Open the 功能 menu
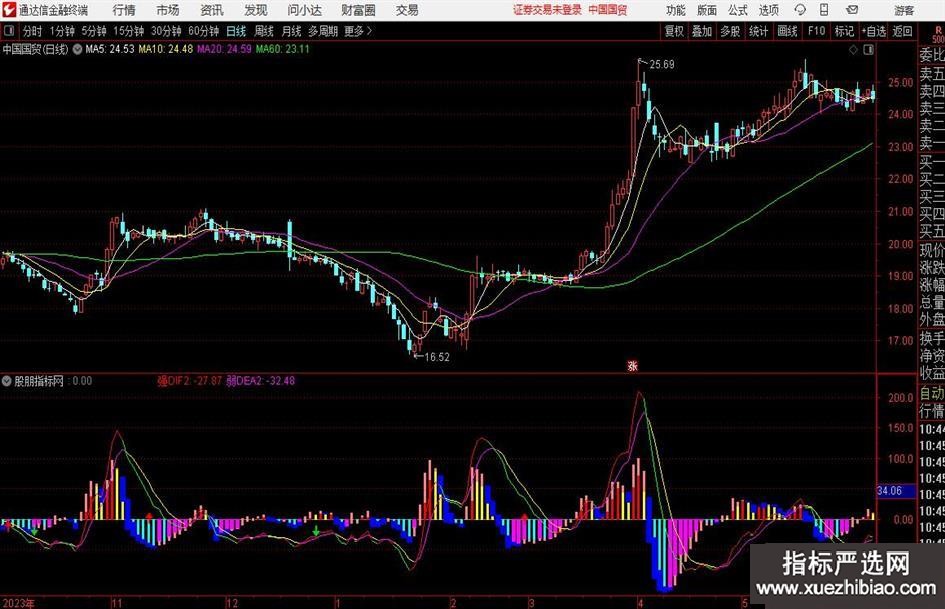 pos(676,10)
